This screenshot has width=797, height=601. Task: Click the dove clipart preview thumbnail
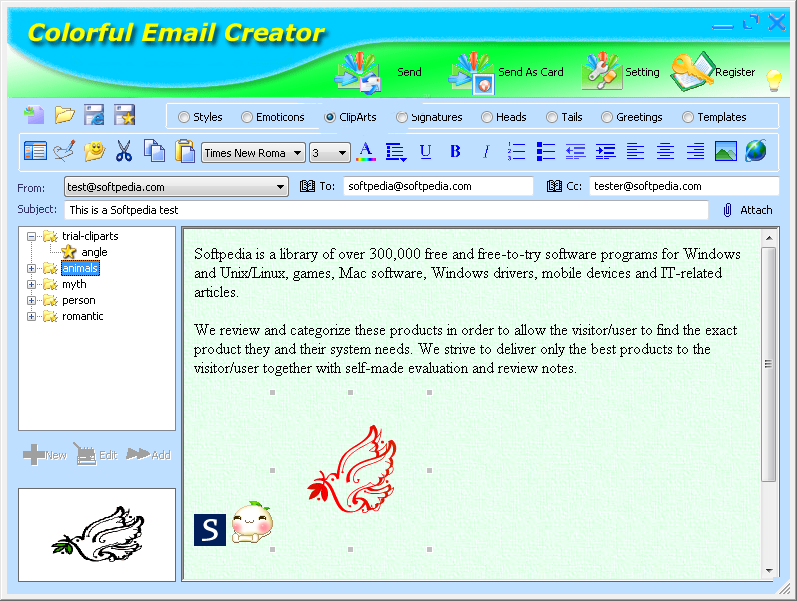tap(97, 534)
